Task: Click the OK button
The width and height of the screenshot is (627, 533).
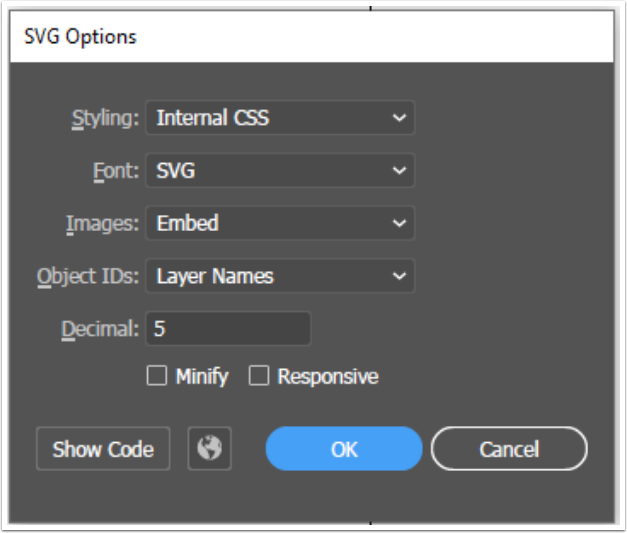Action: [x=344, y=449]
